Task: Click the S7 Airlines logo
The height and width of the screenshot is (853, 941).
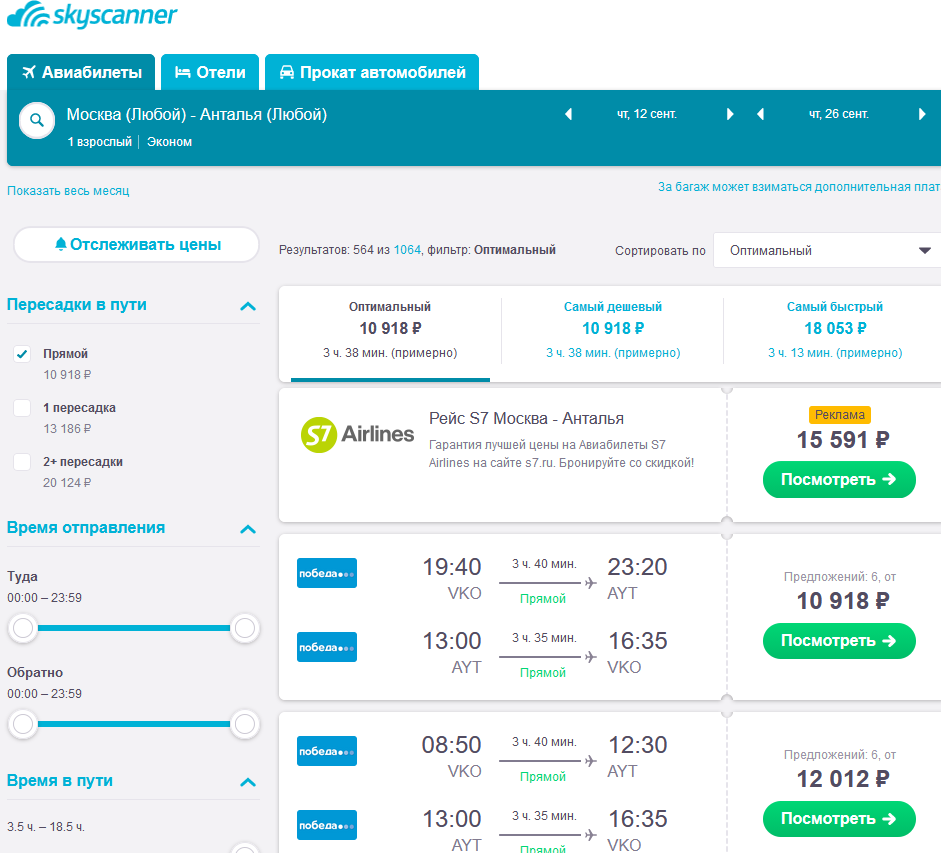Action: point(357,435)
